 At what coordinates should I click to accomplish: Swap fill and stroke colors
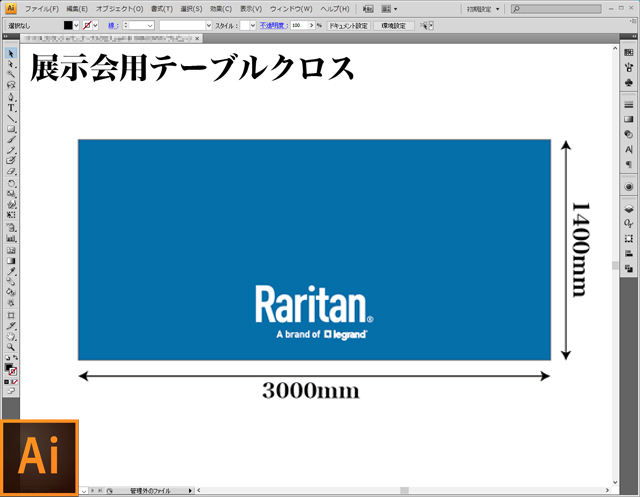click(x=15, y=357)
